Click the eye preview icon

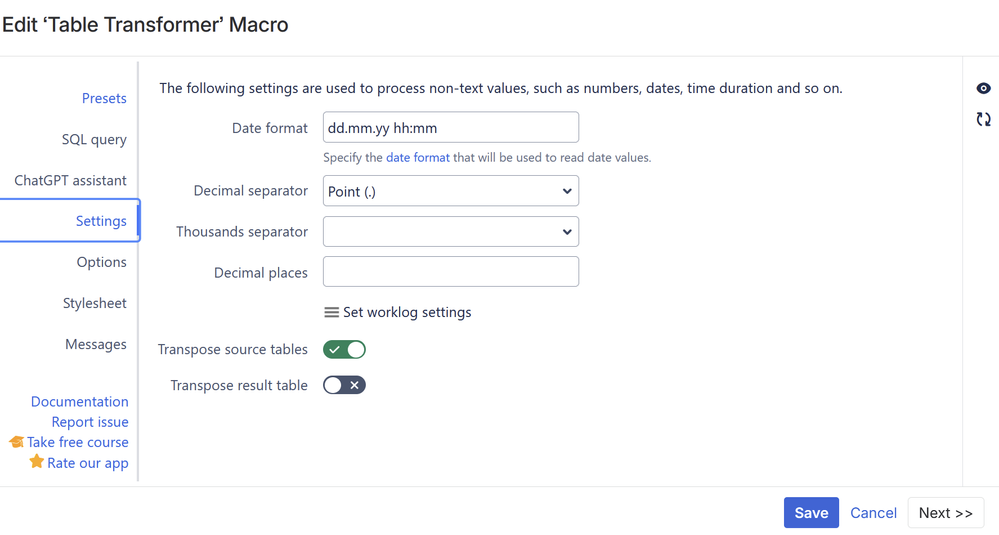coord(984,88)
